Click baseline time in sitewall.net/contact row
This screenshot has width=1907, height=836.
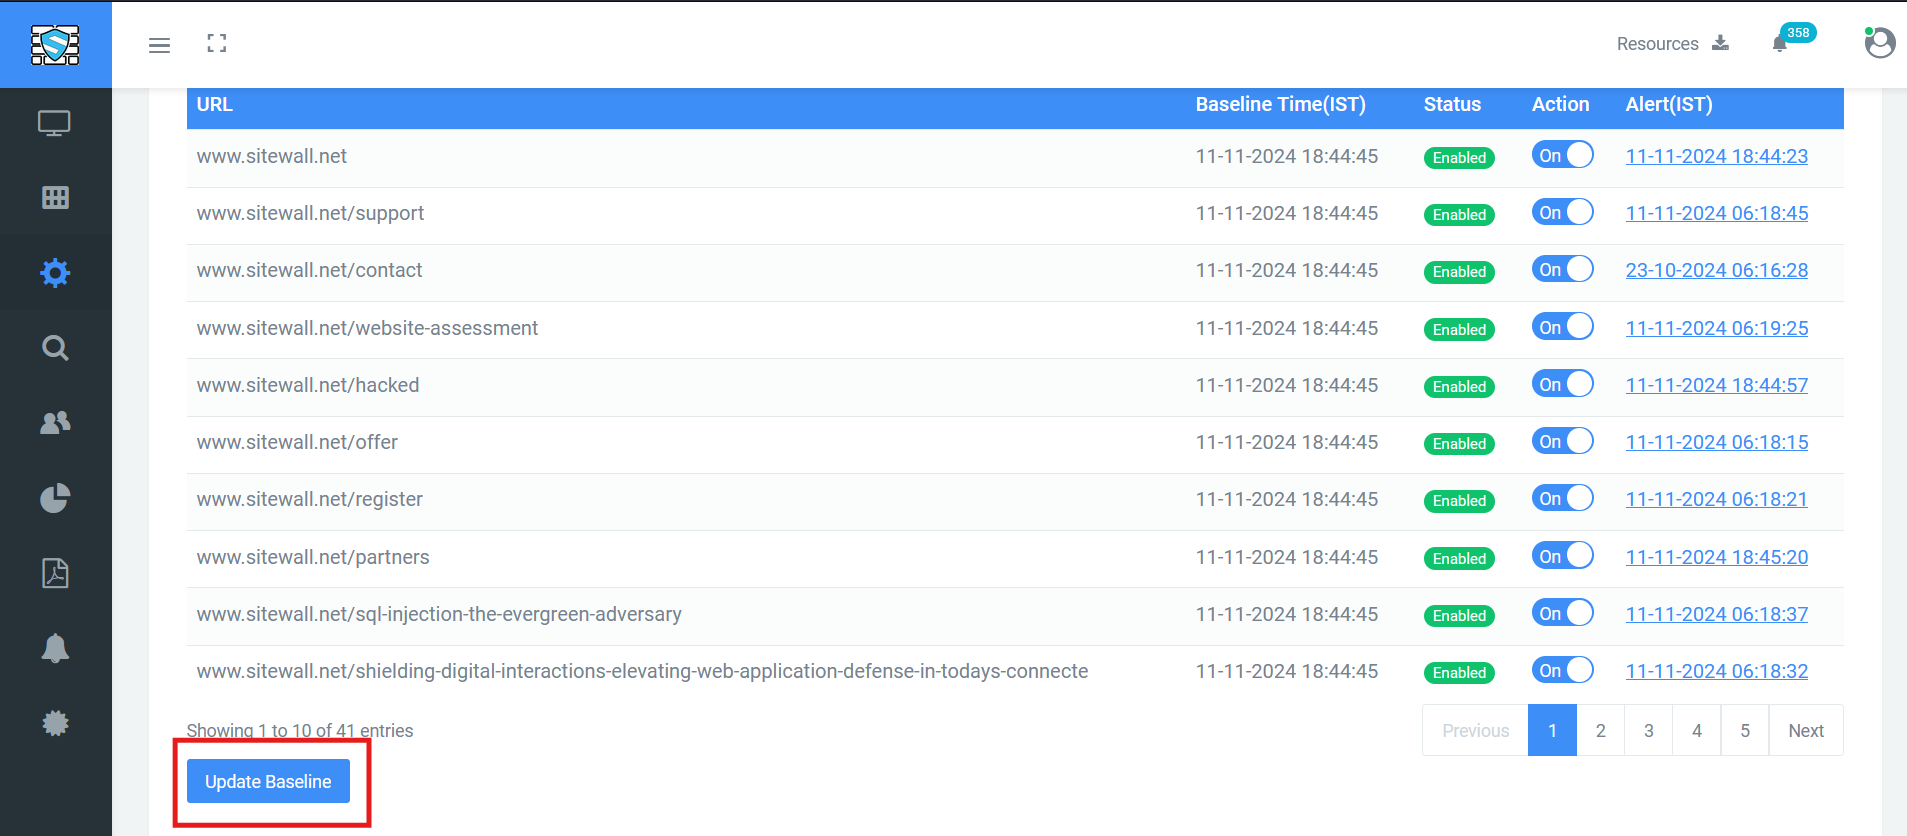click(1287, 270)
